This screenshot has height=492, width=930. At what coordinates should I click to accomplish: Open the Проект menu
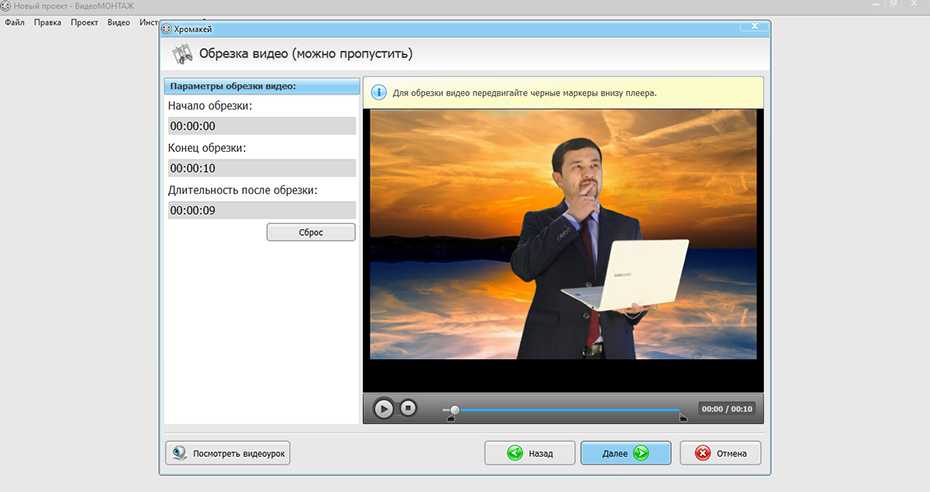pos(84,22)
